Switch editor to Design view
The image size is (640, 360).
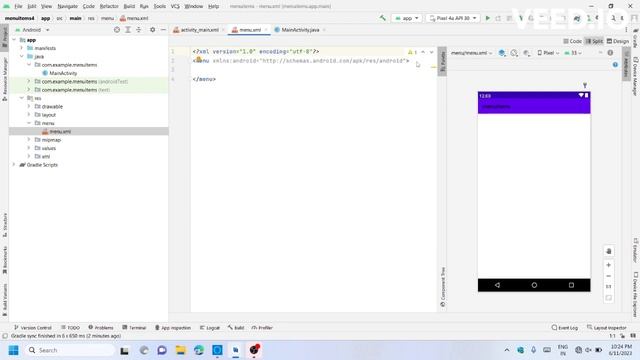pos(618,41)
